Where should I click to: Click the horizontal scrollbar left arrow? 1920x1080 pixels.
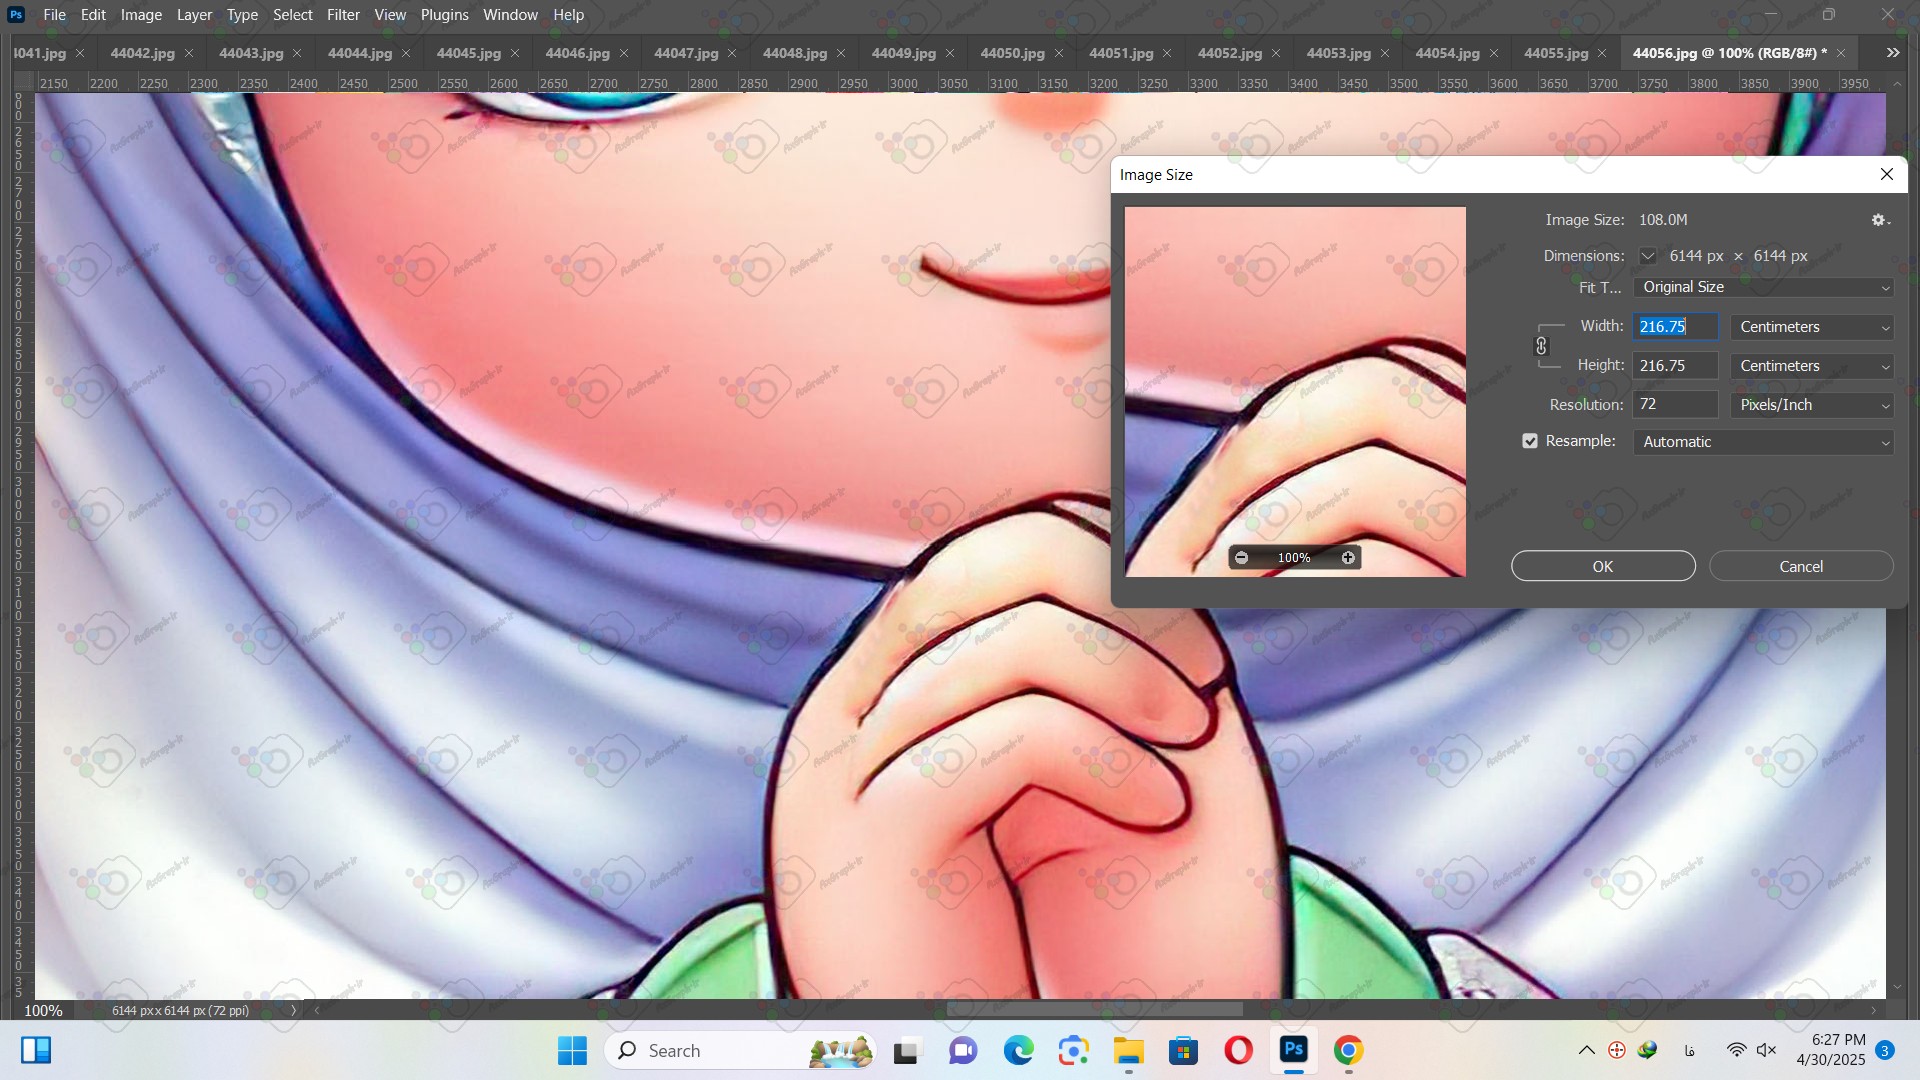tap(317, 1010)
